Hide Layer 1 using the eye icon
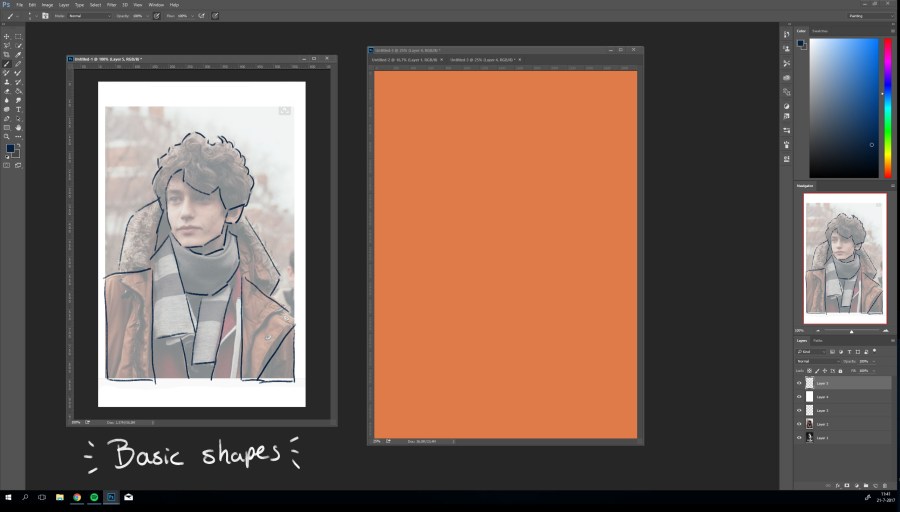The image size is (900, 512). click(x=799, y=438)
